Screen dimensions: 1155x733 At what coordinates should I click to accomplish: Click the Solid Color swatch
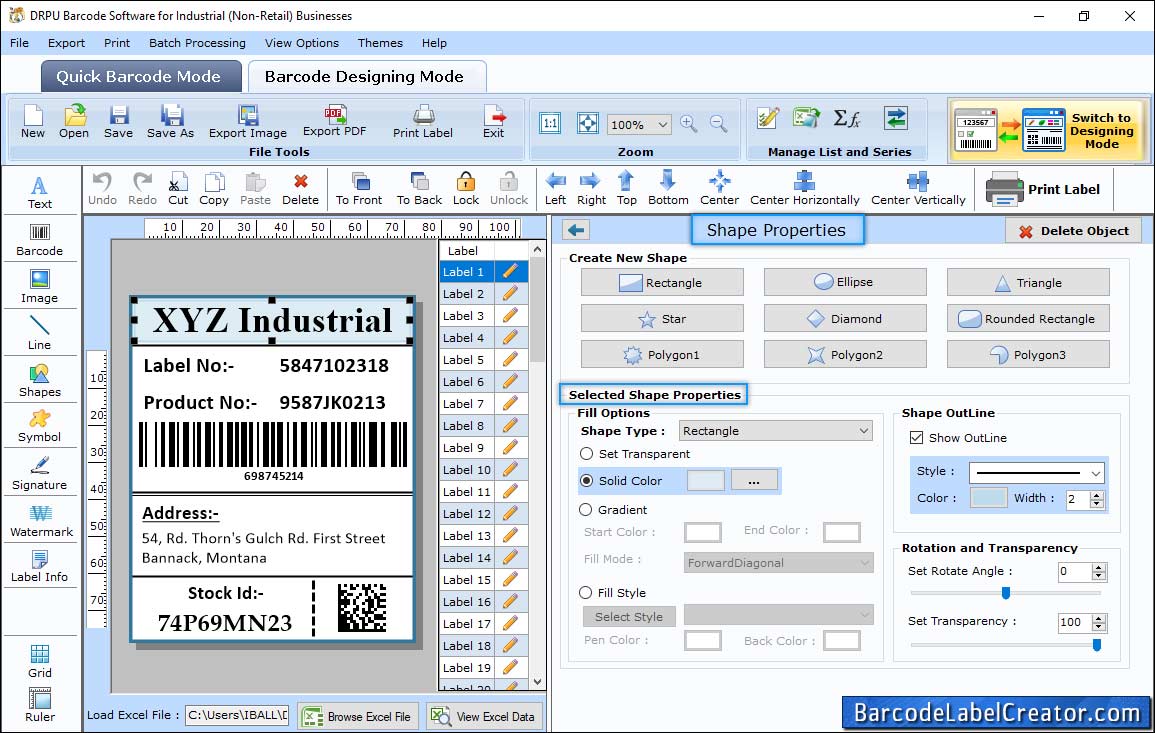(706, 480)
